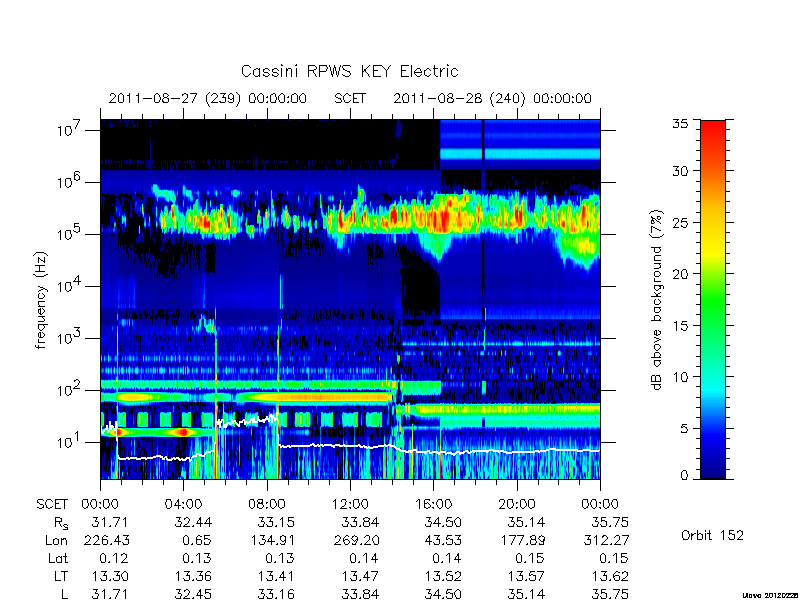Click the 'Orbit 152' label

pyautogui.click(x=712, y=535)
